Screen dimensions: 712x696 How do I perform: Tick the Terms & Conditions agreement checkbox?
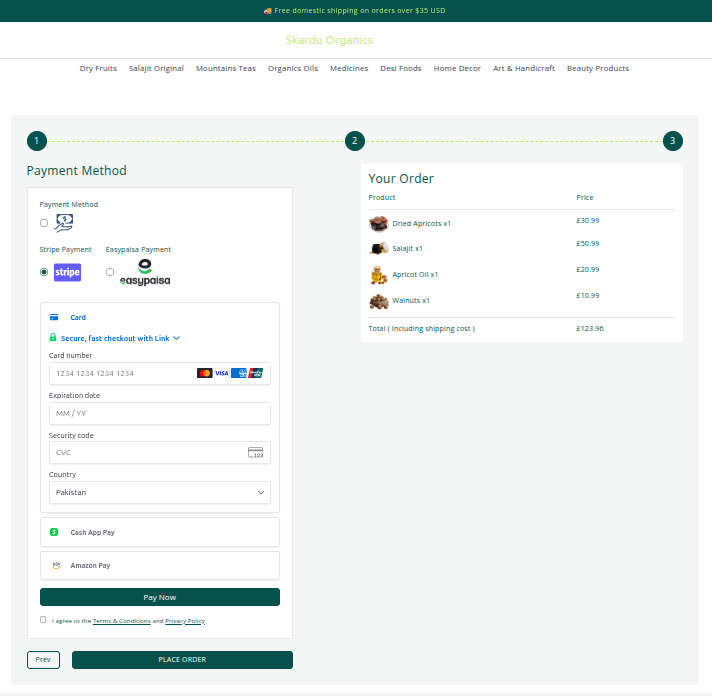click(x=43, y=620)
